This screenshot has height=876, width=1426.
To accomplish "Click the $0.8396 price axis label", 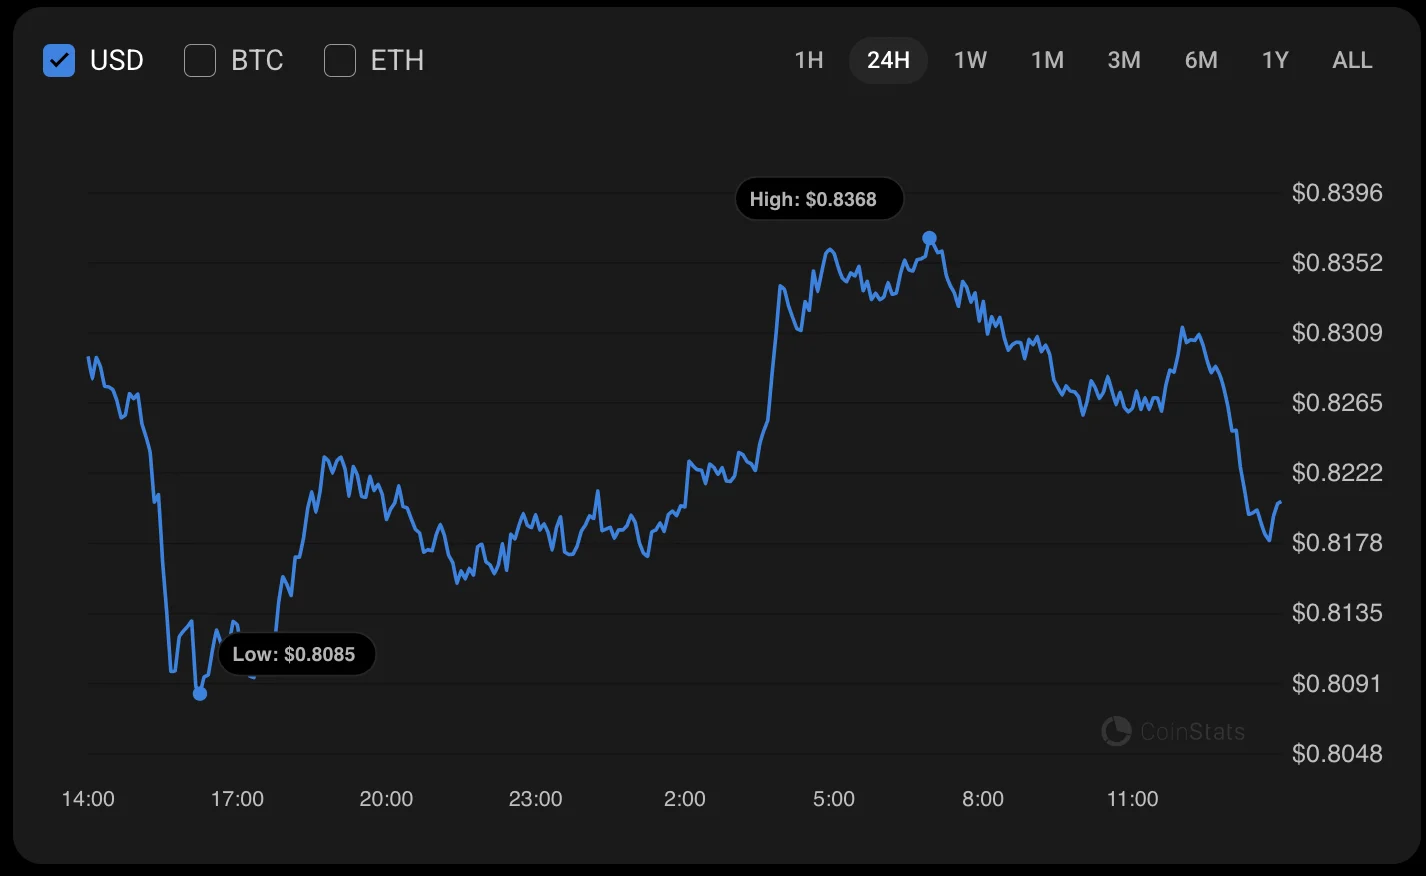I will click(1337, 193).
